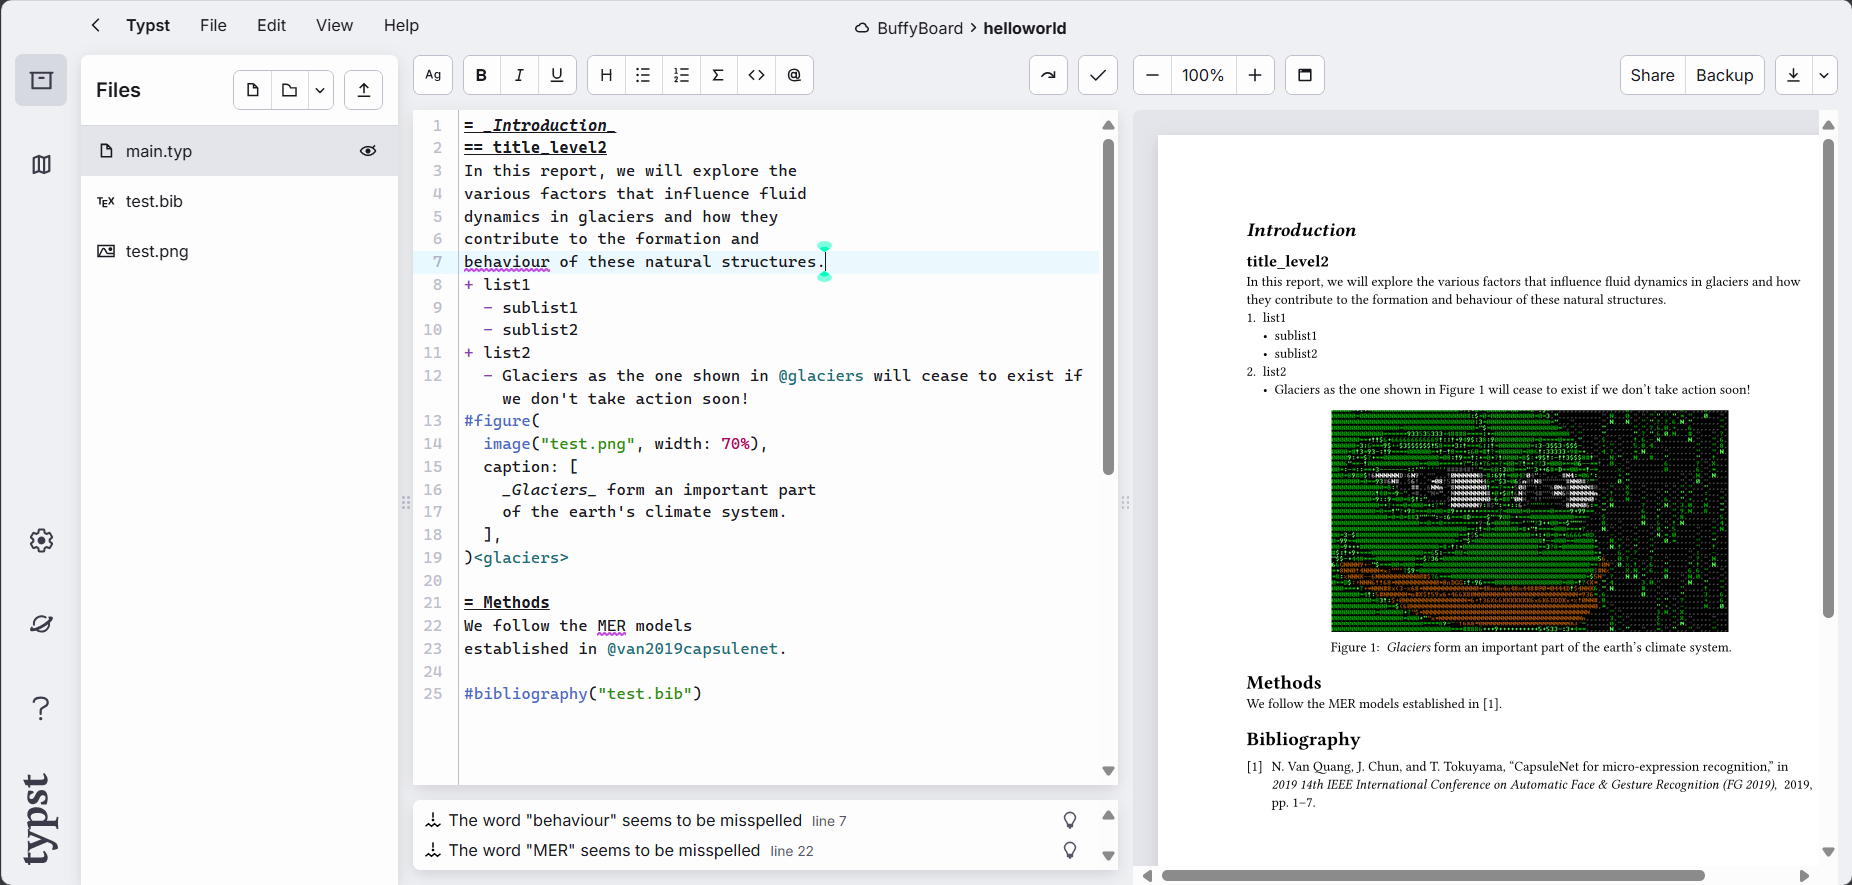
Task: Toggle the spellcheck checkmark button
Action: [1097, 75]
